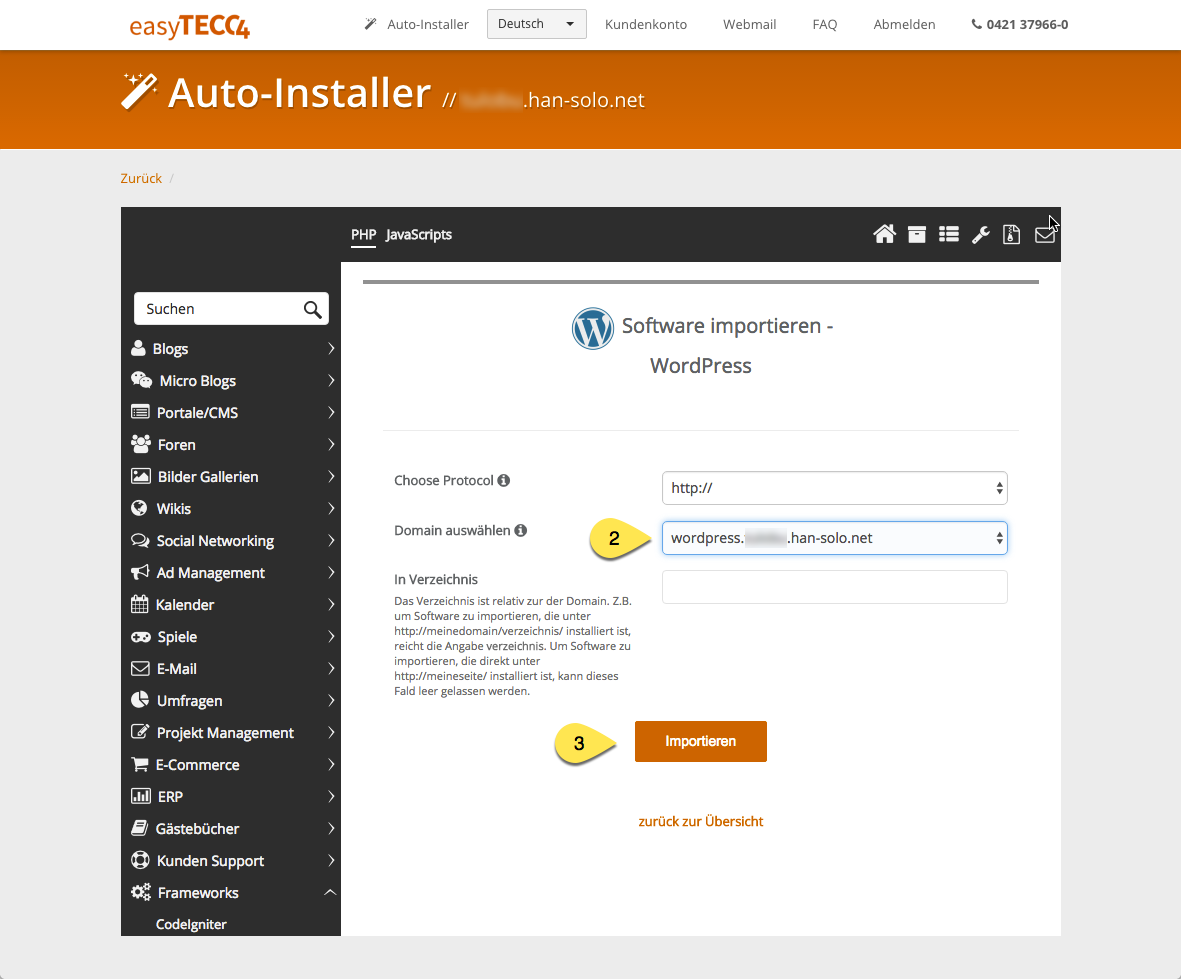Collapse the Frameworks category chevron
This screenshot has height=979, width=1181.
pyautogui.click(x=330, y=892)
